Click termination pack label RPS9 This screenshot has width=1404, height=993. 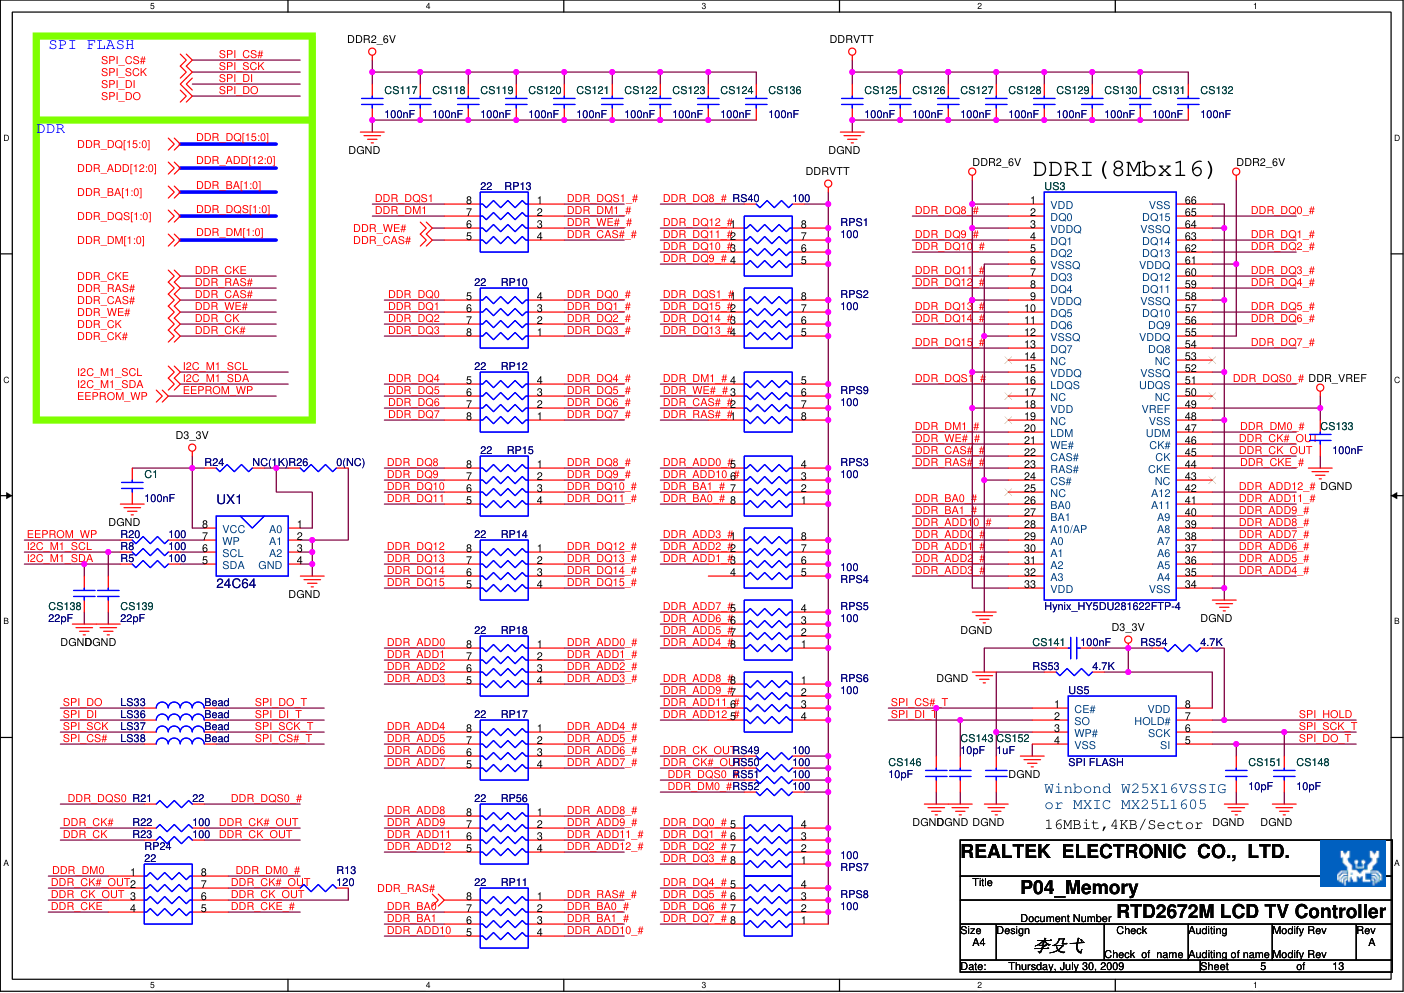854,390
